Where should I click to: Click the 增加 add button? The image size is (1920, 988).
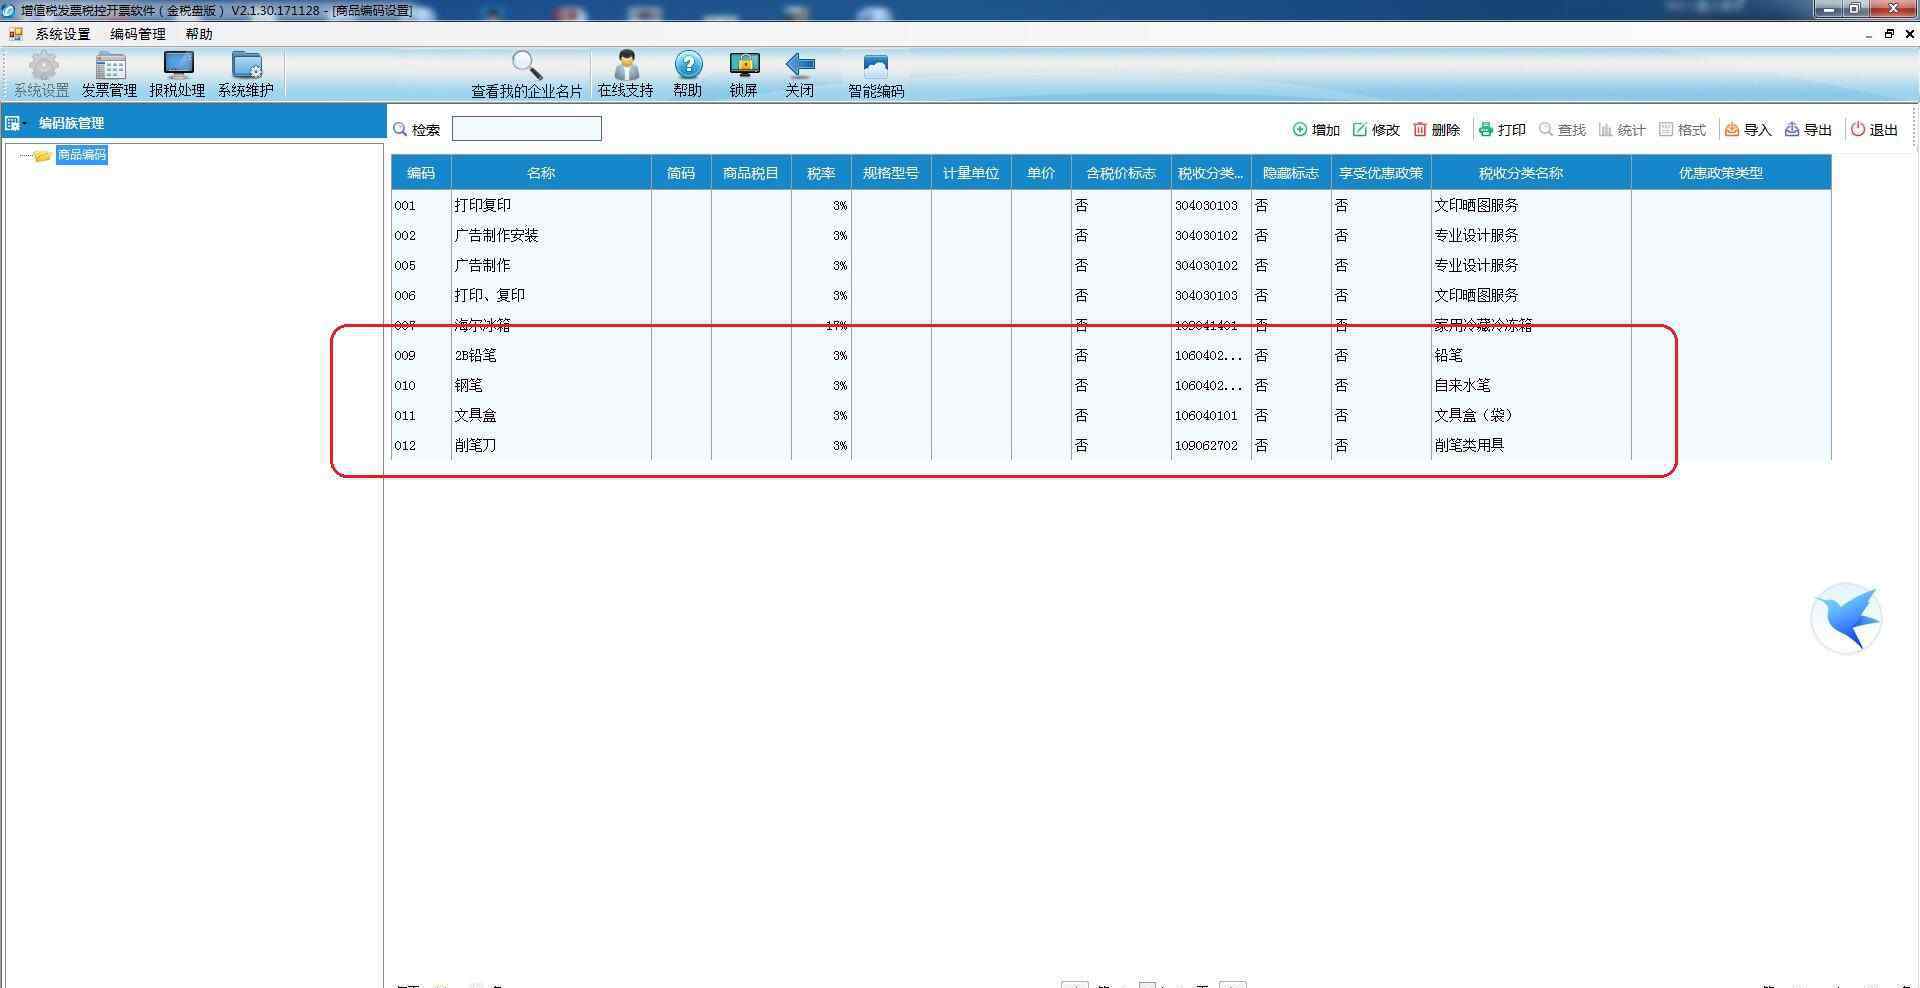point(1316,130)
